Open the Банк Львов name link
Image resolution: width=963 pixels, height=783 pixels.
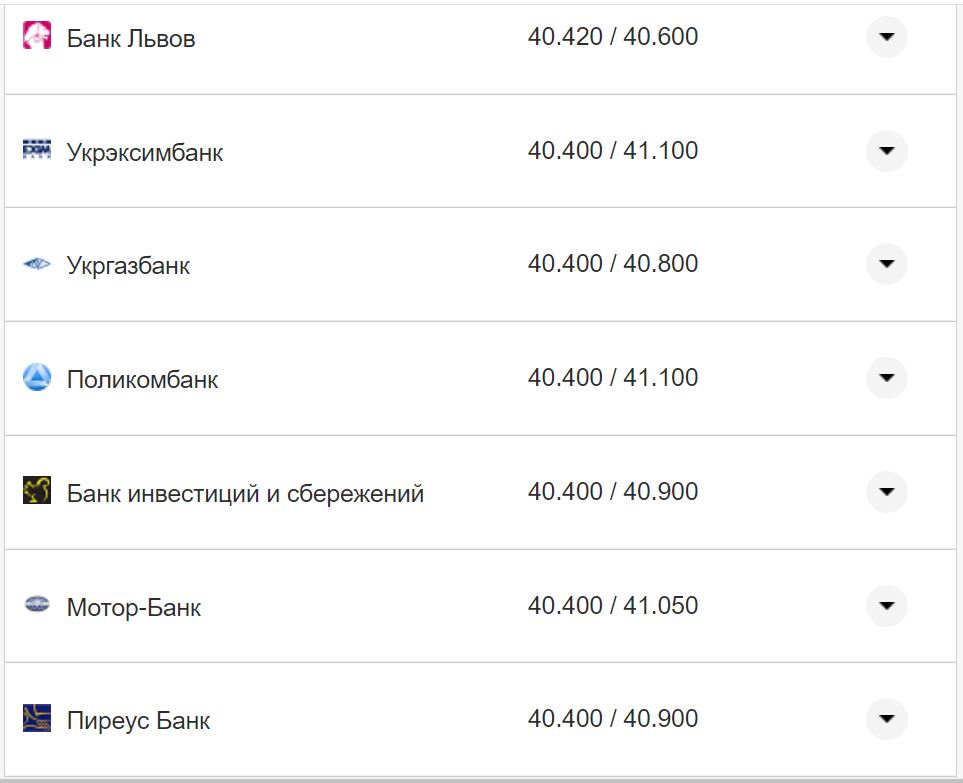(x=131, y=39)
